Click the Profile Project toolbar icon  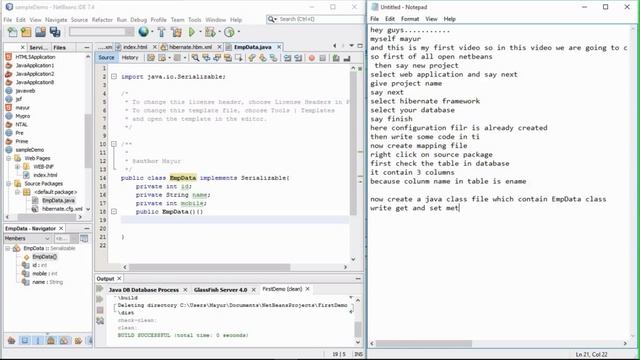click(x=229, y=32)
